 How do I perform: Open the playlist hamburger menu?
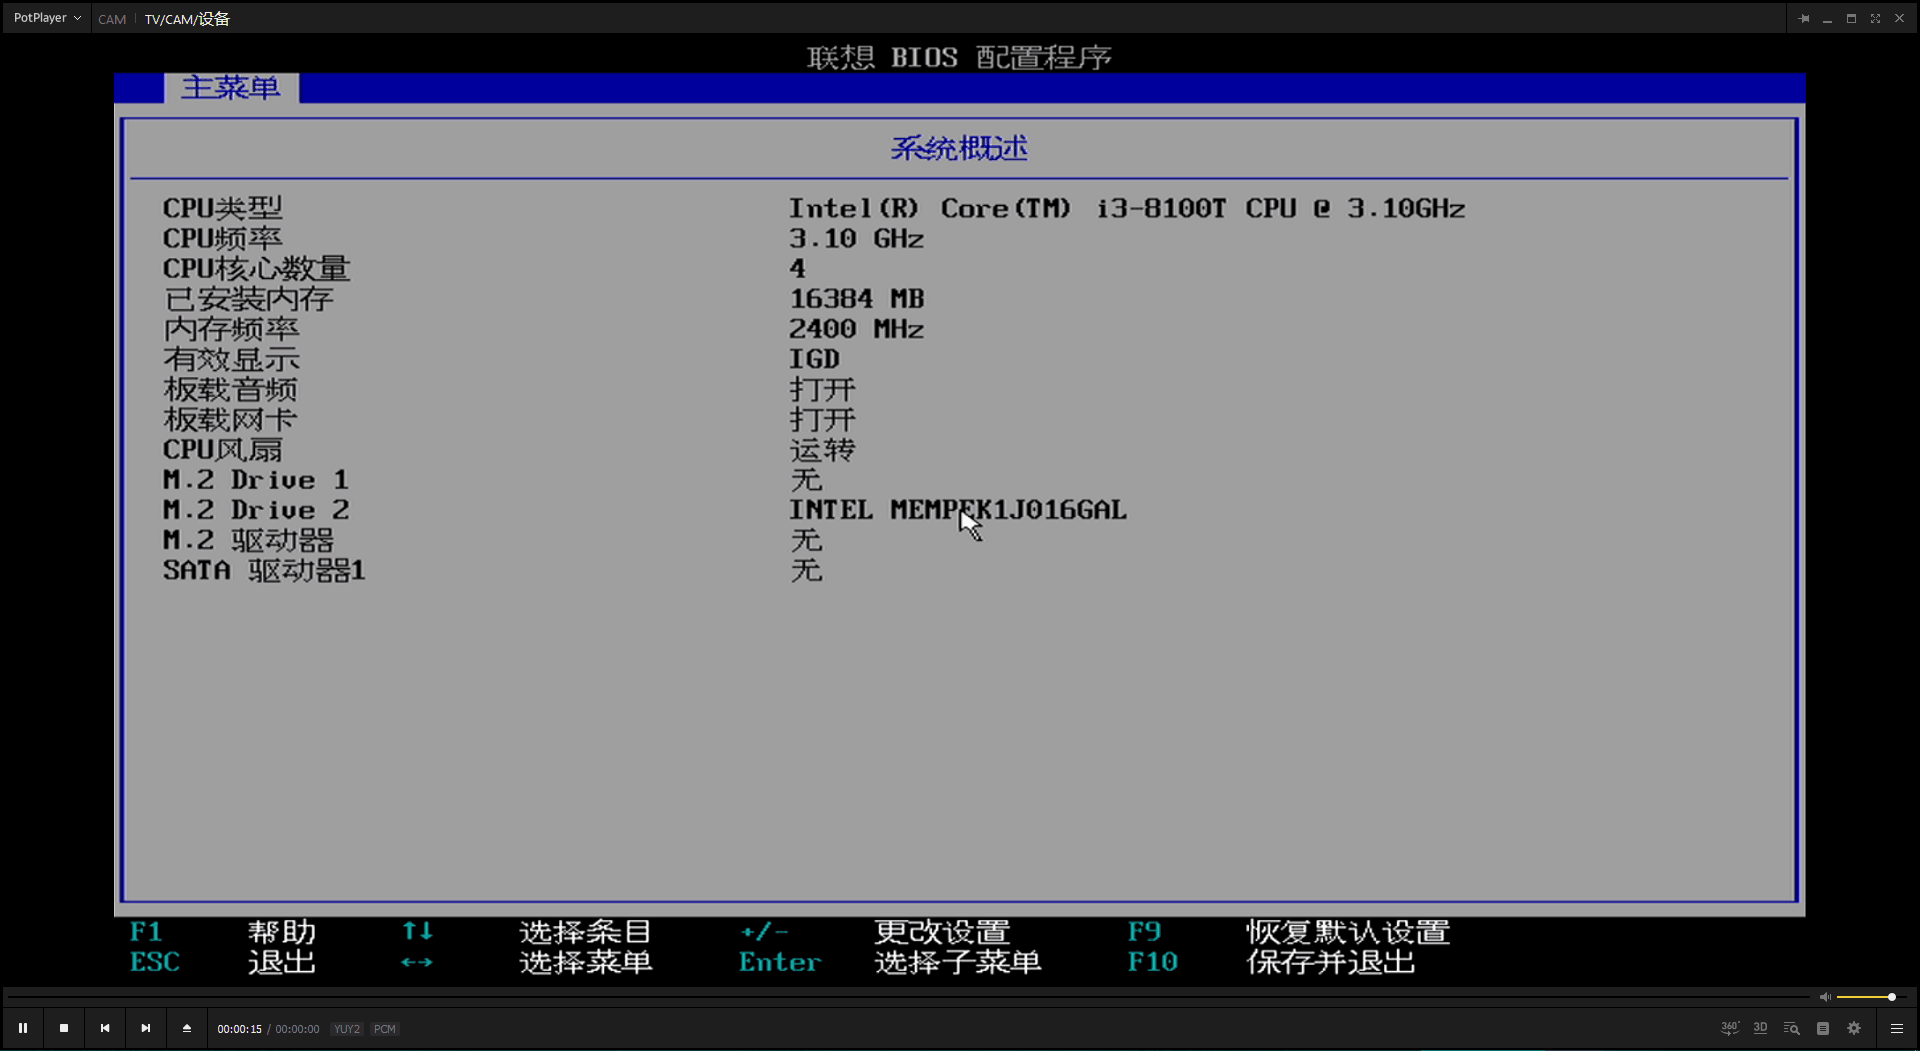[x=1896, y=1028]
